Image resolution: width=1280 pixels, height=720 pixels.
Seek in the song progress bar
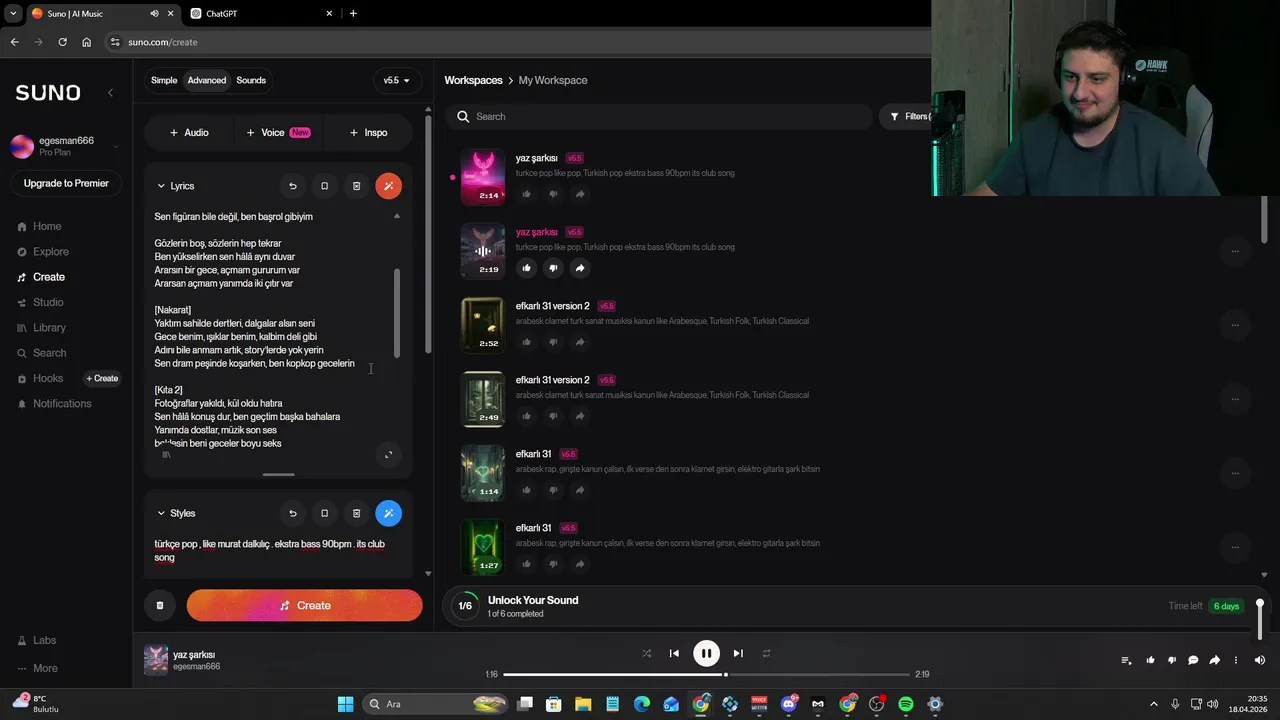pos(705,674)
